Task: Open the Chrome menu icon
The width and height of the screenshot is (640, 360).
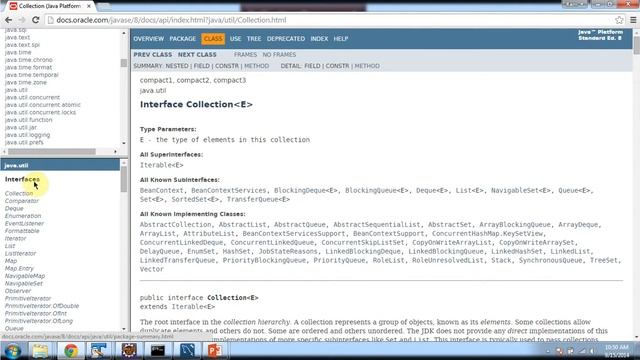Action: point(633,20)
